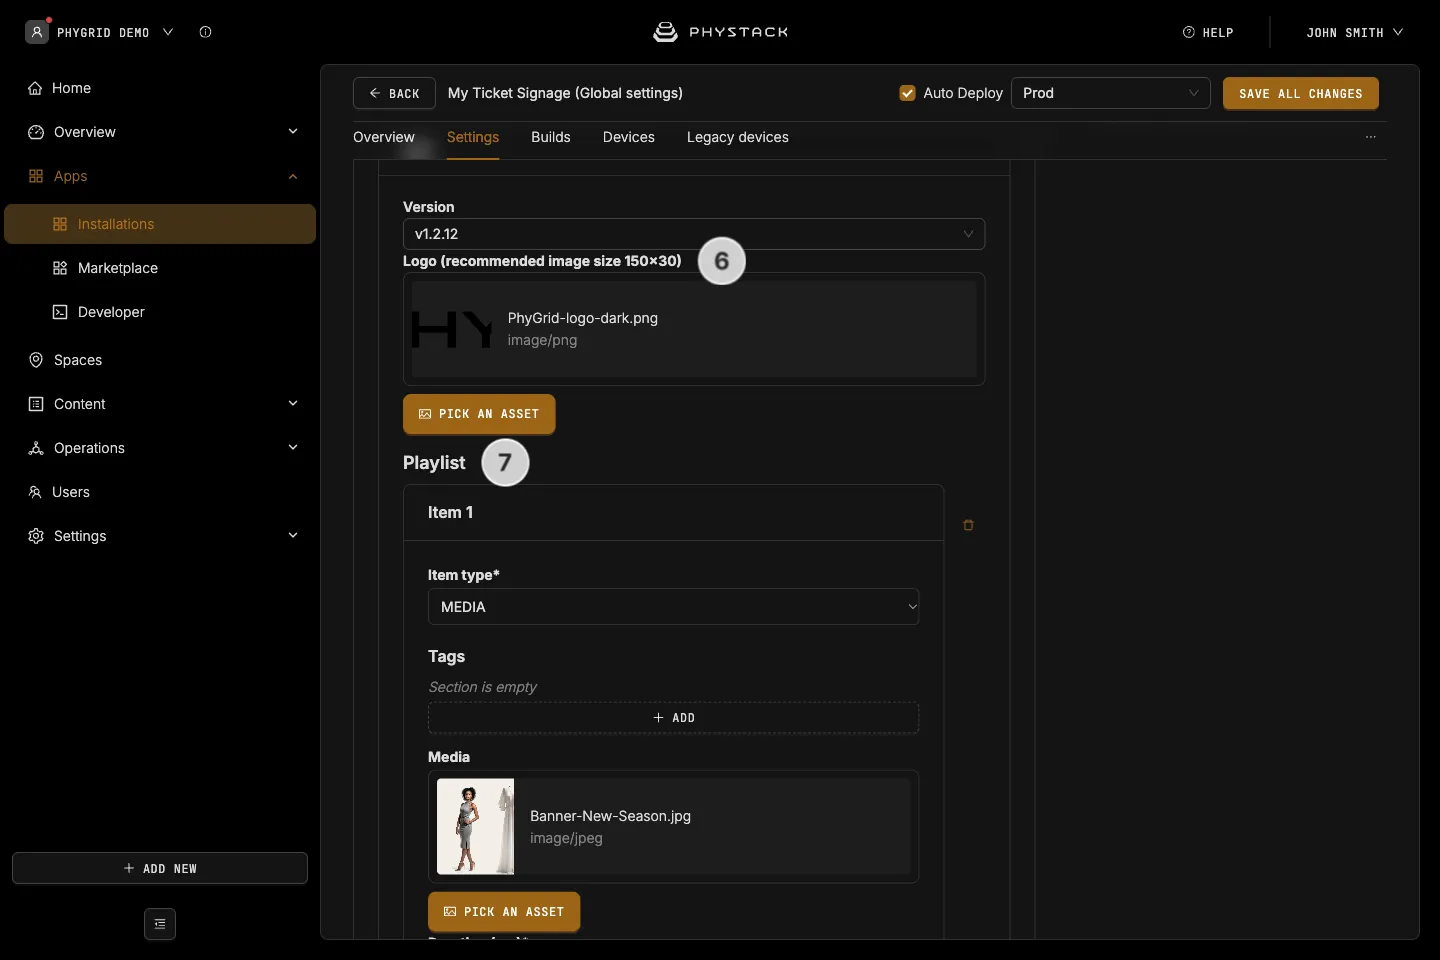Delete Item 1 with the trash icon
Screen dimensions: 1440x960
(968, 525)
